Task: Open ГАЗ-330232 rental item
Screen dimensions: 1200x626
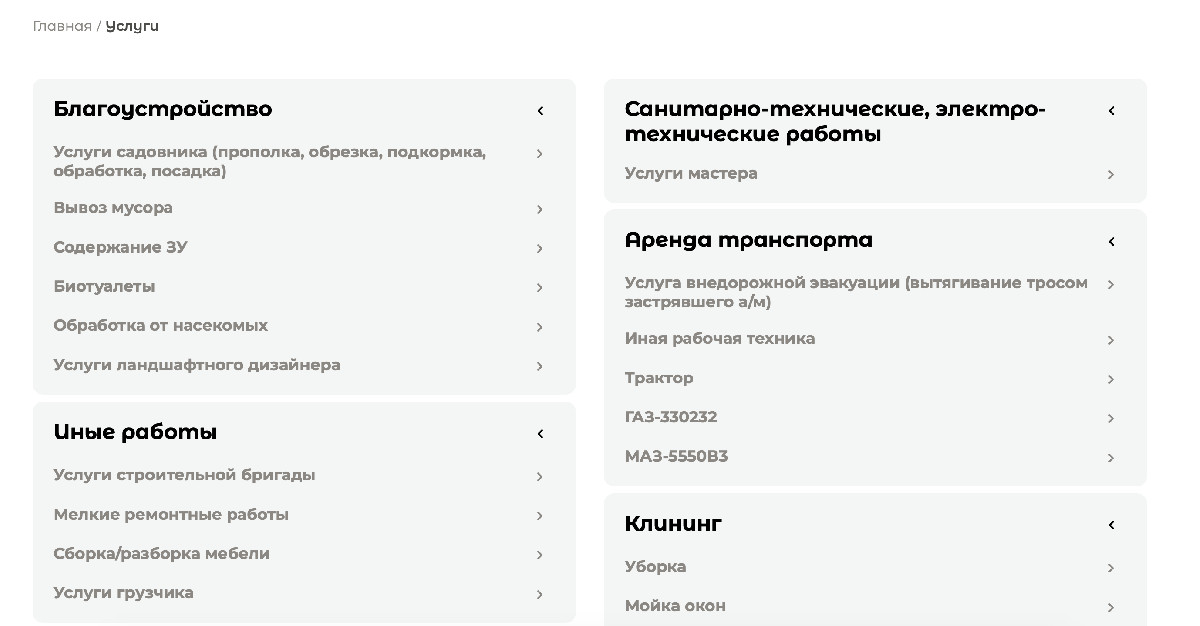Action: 671,417
